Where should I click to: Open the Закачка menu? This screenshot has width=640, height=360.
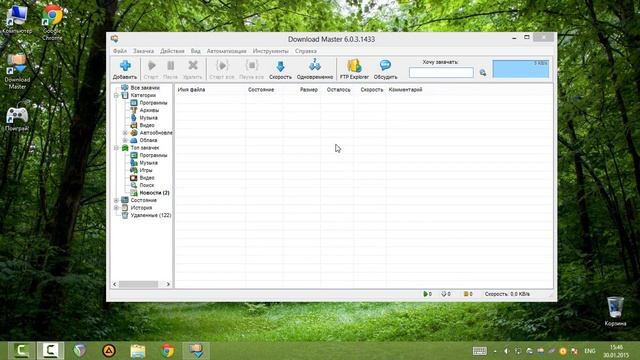pyautogui.click(x=143, y=51)
